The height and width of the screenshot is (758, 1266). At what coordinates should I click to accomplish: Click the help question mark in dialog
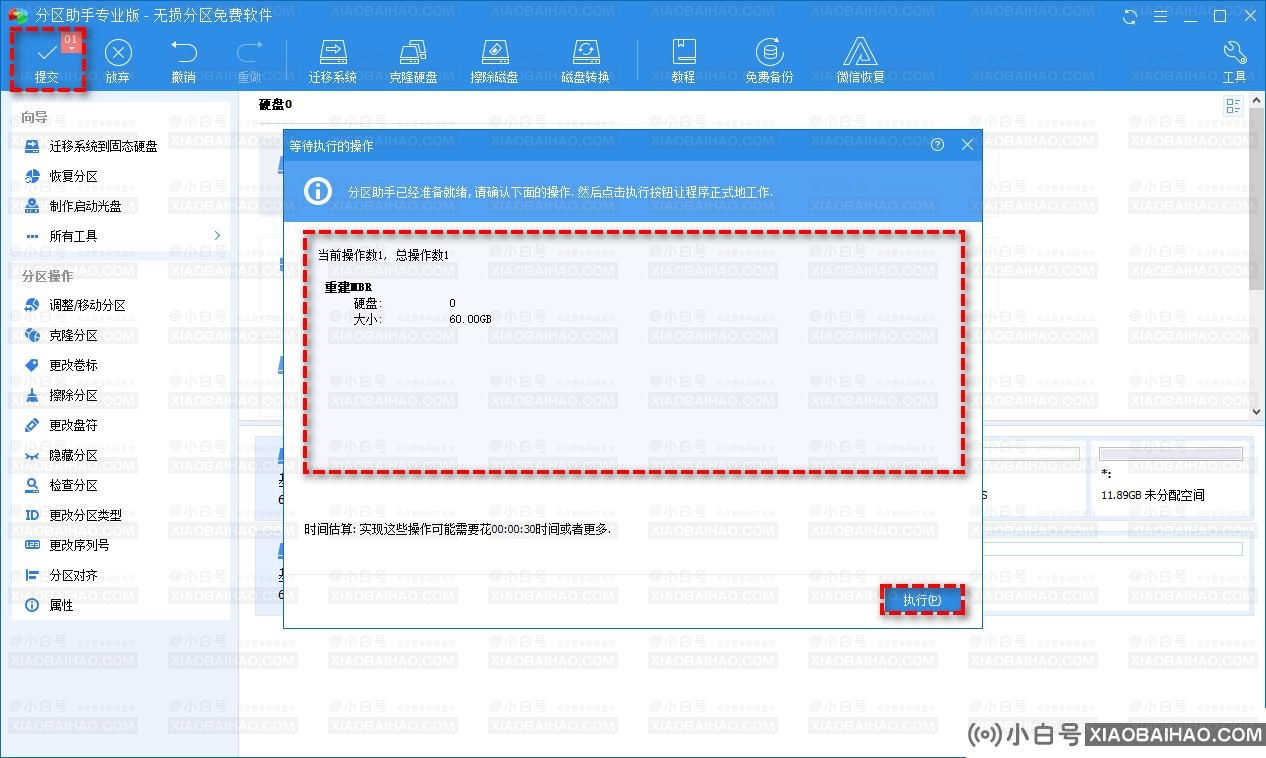pyautogui.click(x=937, y=145)
